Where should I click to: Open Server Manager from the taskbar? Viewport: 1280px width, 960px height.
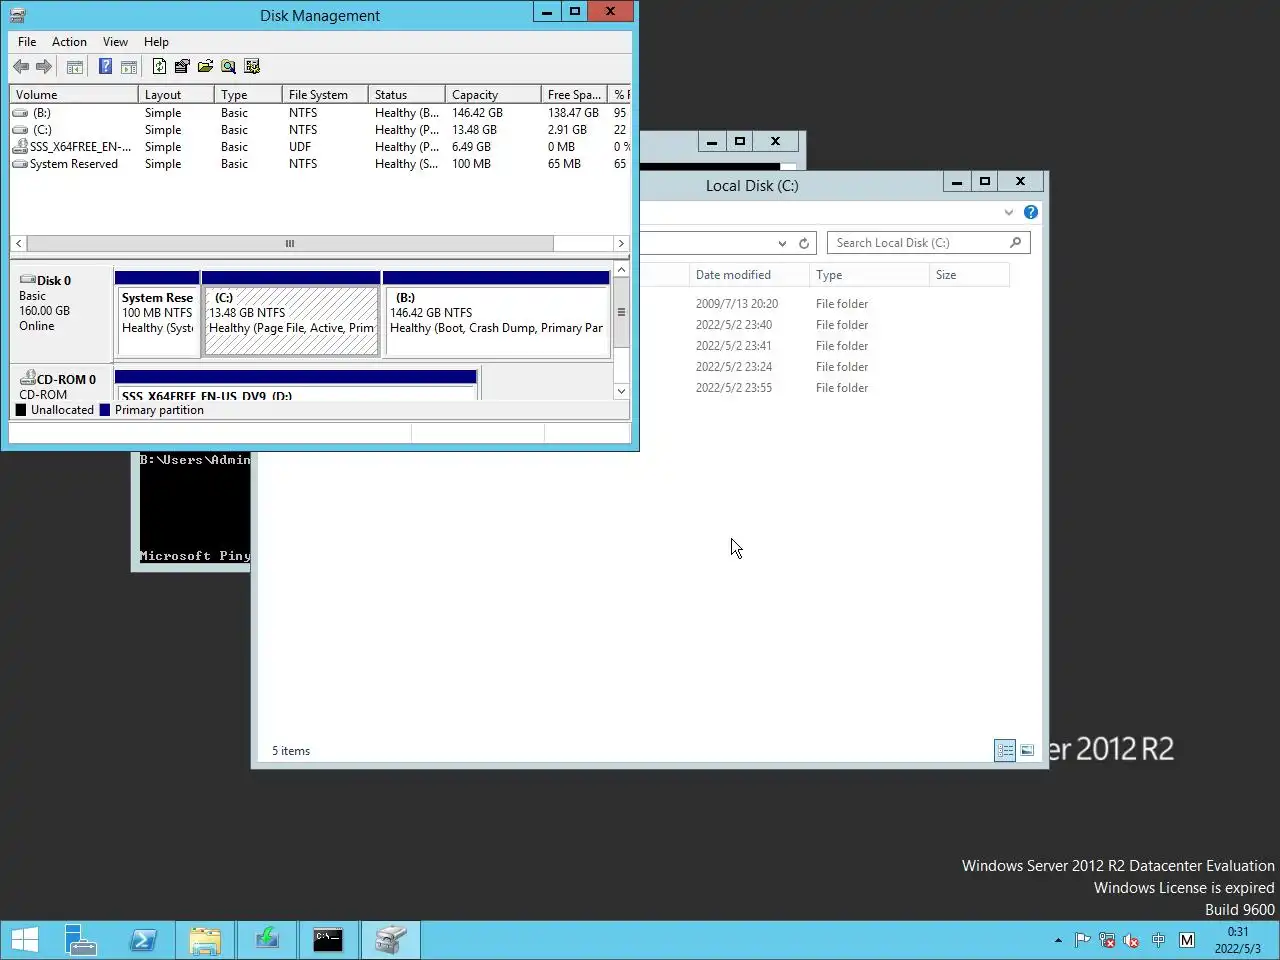pos(81,940)
